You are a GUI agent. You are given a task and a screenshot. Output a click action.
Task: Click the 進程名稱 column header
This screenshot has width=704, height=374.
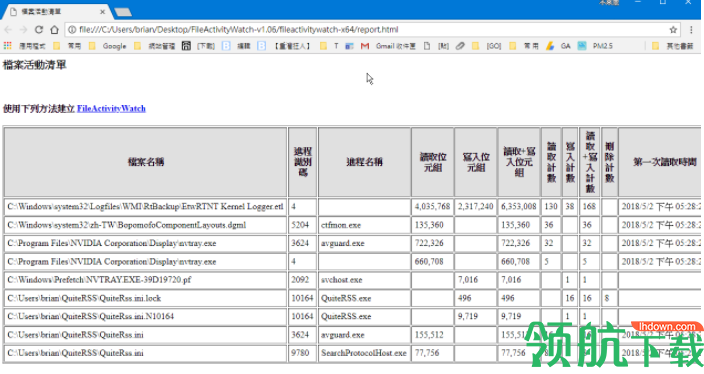coord(364,162)
